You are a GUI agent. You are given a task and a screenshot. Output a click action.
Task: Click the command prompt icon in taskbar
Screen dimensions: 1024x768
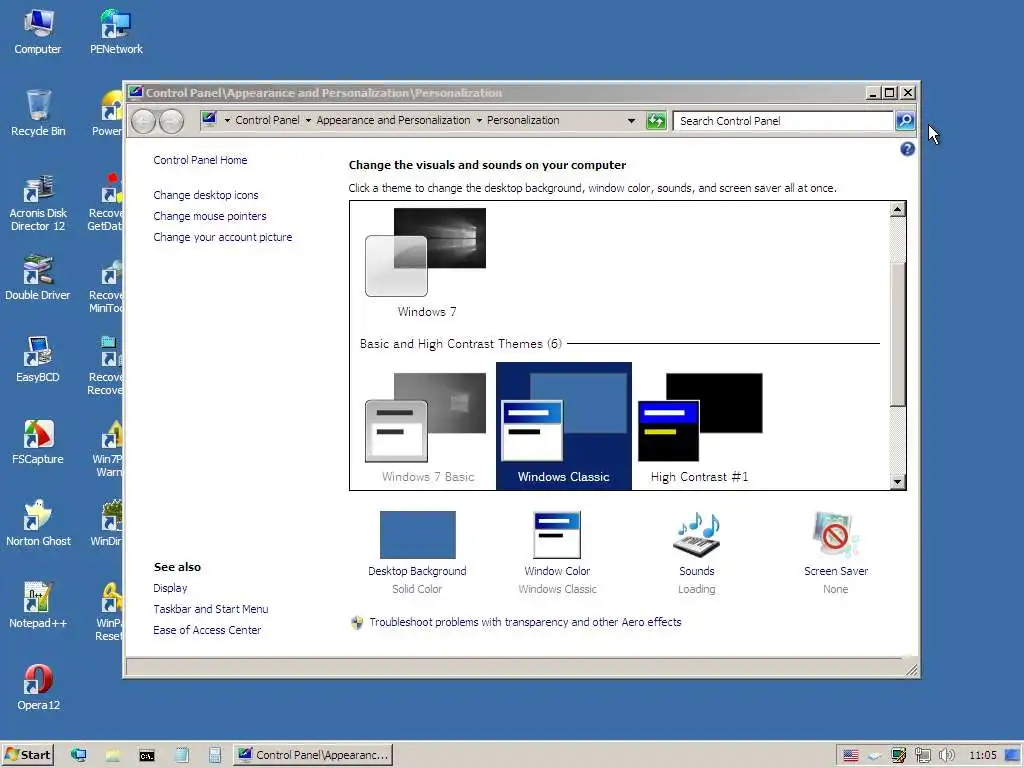tap(147, 756)
